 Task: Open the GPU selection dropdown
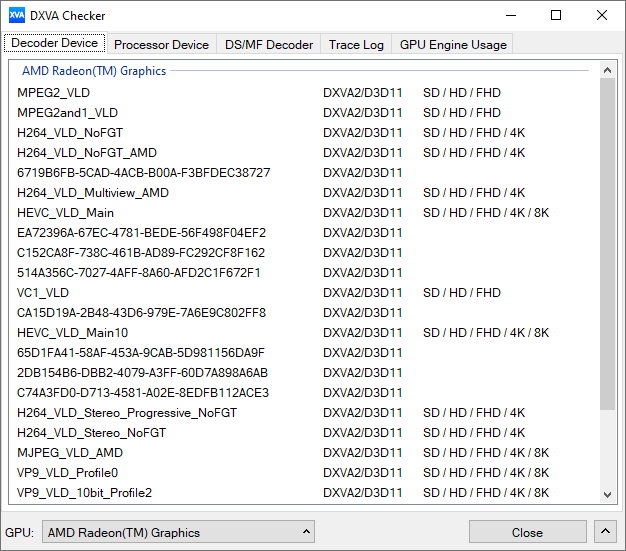tap(180, 532)
